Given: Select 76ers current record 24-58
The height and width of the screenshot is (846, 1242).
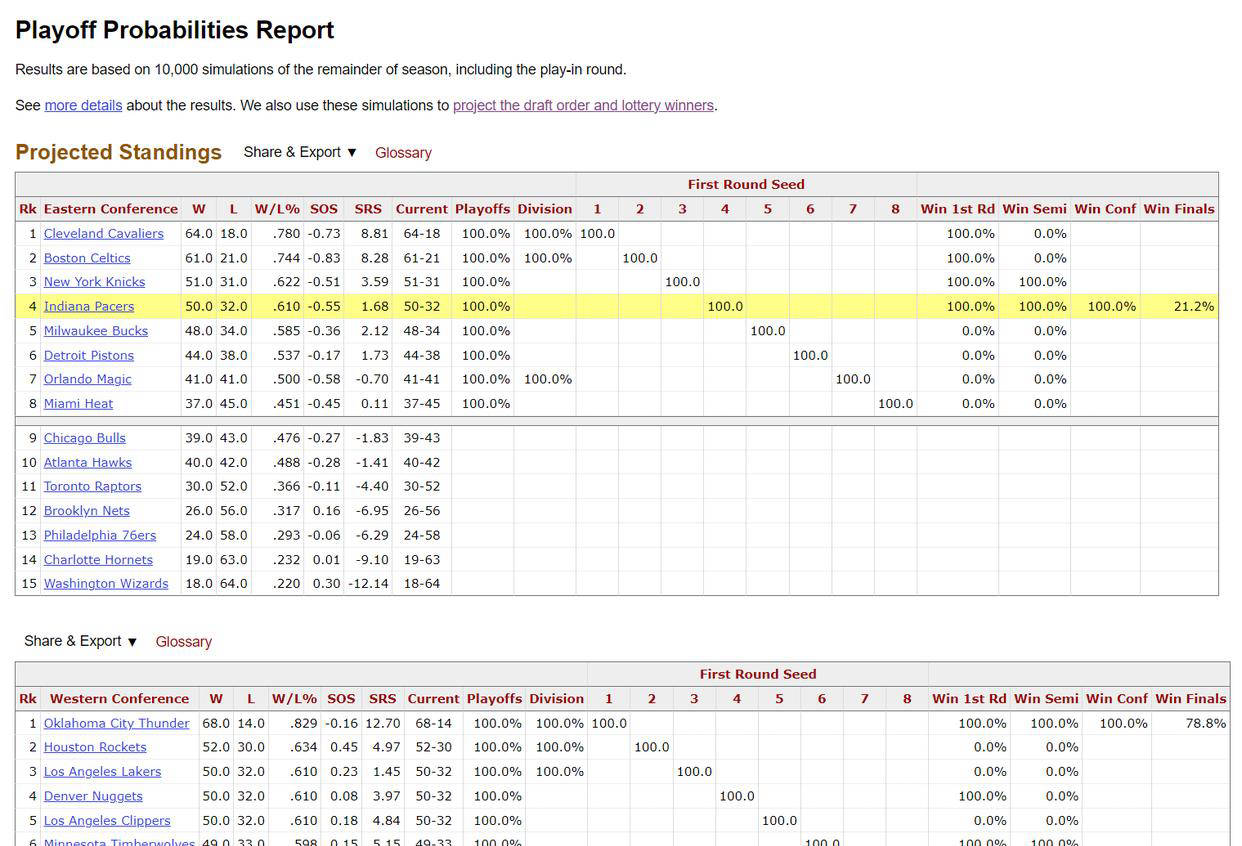Looking at the screenshot, I should 422,535.
